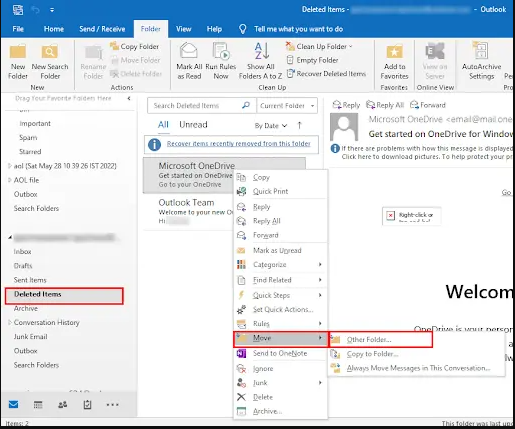The image size is (515, 429).
Task: Expand the aol Sat May 28 folder
Action: (x=9, y=166)
